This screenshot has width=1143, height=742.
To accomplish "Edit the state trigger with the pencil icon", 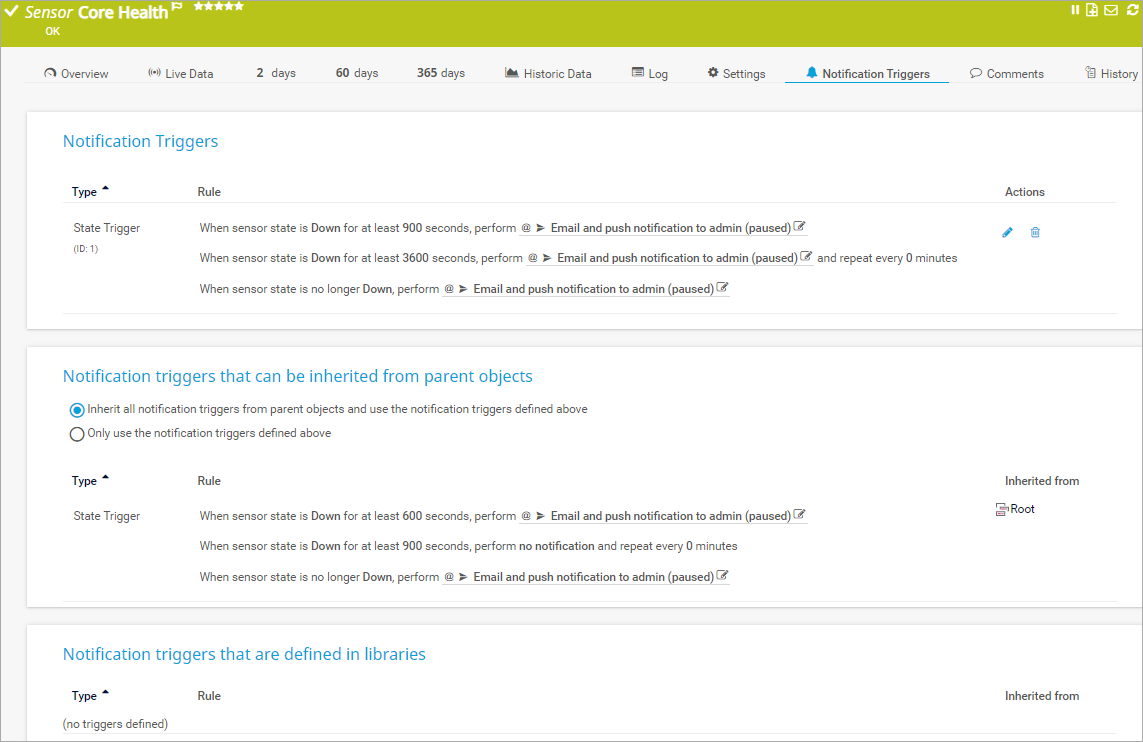I will 1007,233.
